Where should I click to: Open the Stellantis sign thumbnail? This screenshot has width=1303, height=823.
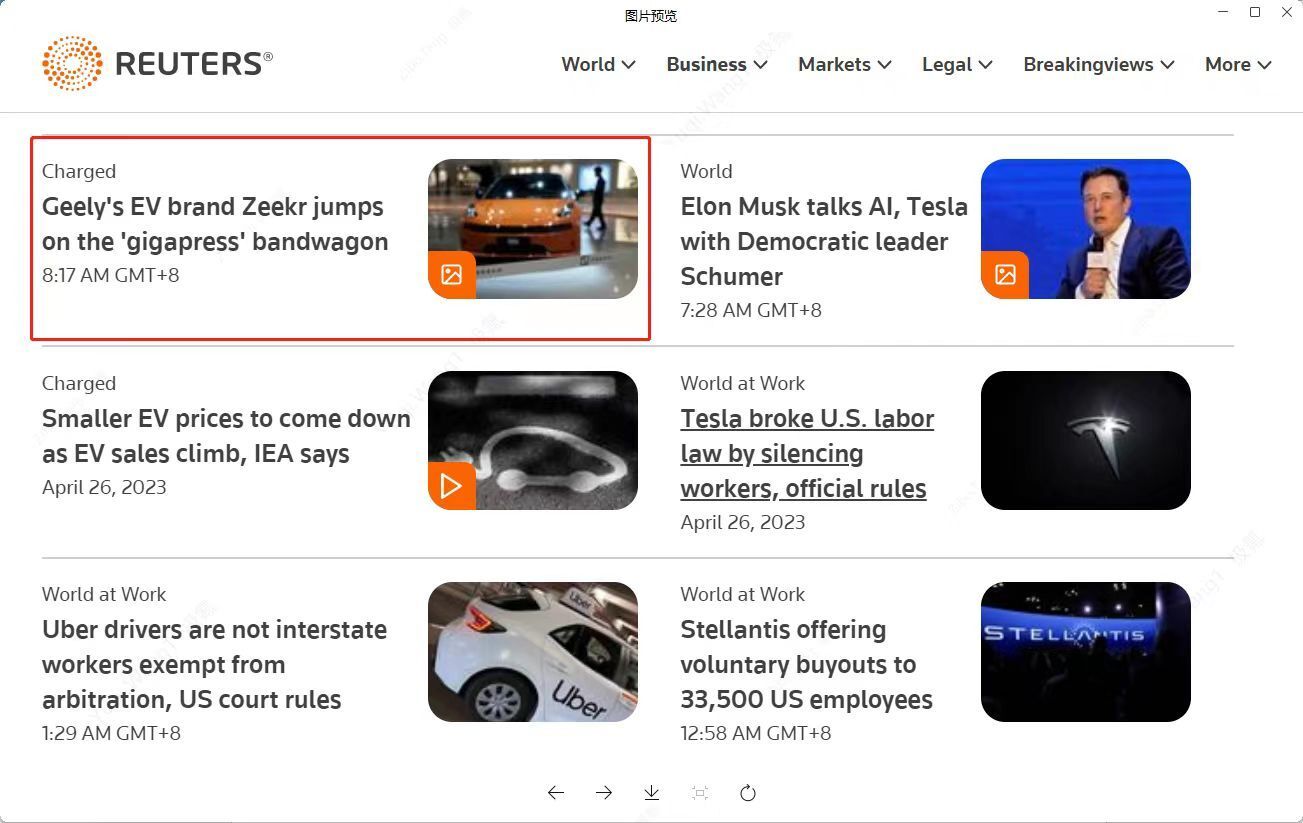click(x=1086, y=652)
